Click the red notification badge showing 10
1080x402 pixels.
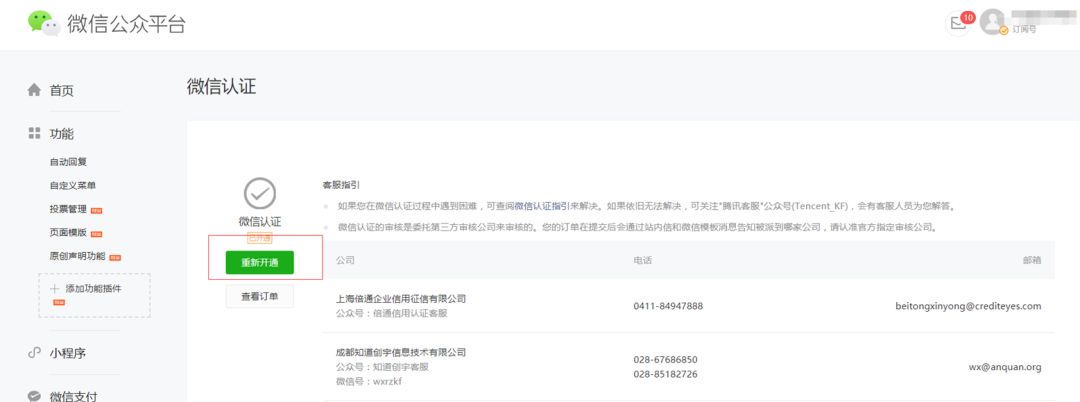coord(968,17)
